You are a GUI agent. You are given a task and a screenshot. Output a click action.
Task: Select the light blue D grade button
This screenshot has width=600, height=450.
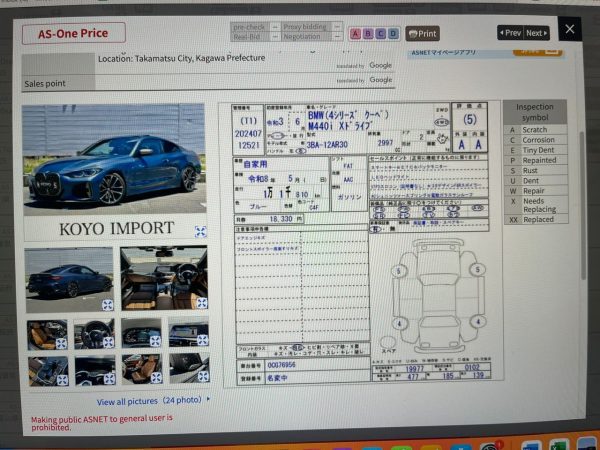pos(393,33)
